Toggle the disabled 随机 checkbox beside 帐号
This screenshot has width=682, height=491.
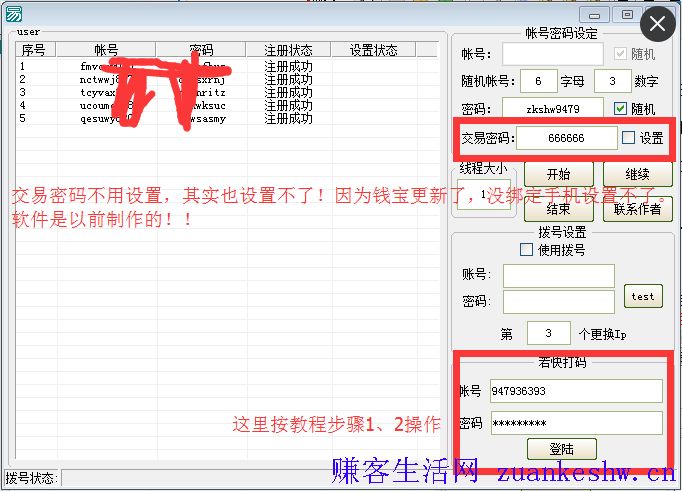pos(621,53)
